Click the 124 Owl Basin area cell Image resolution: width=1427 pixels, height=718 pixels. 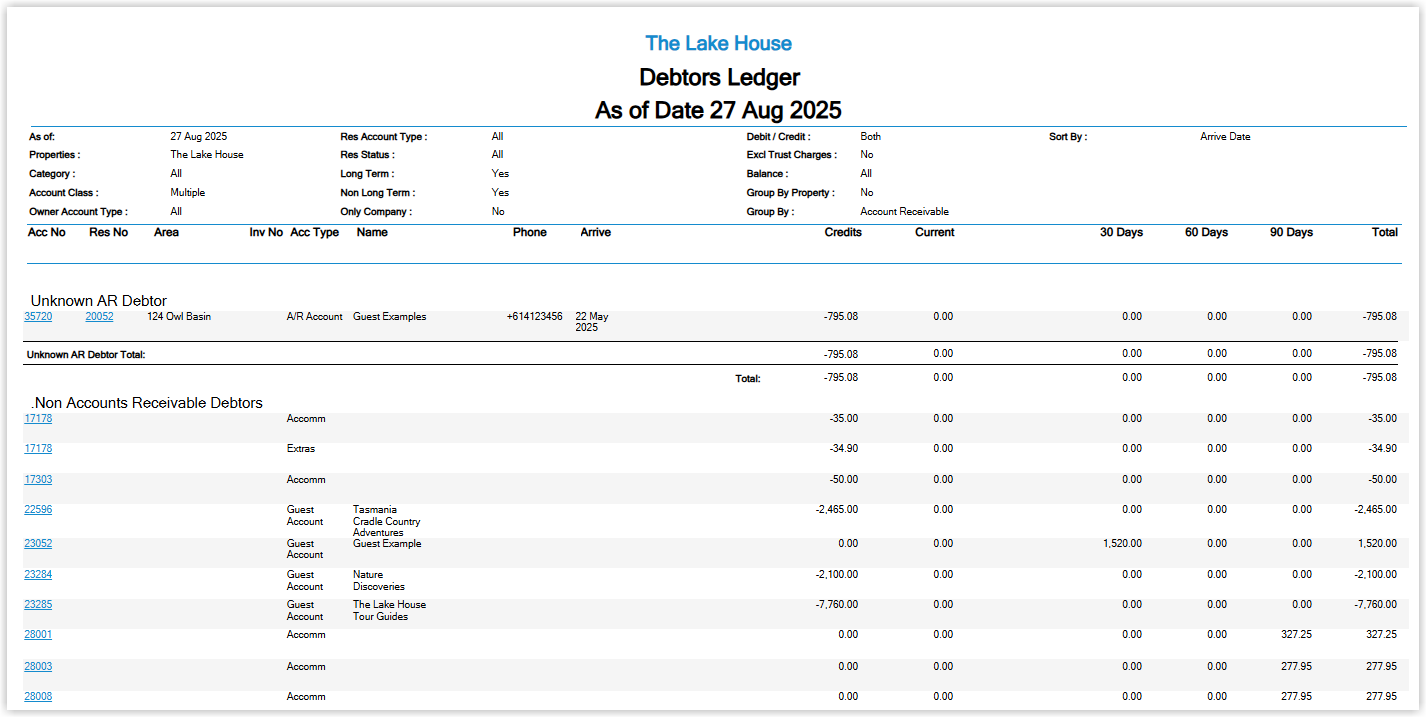(x=179, y=317)
